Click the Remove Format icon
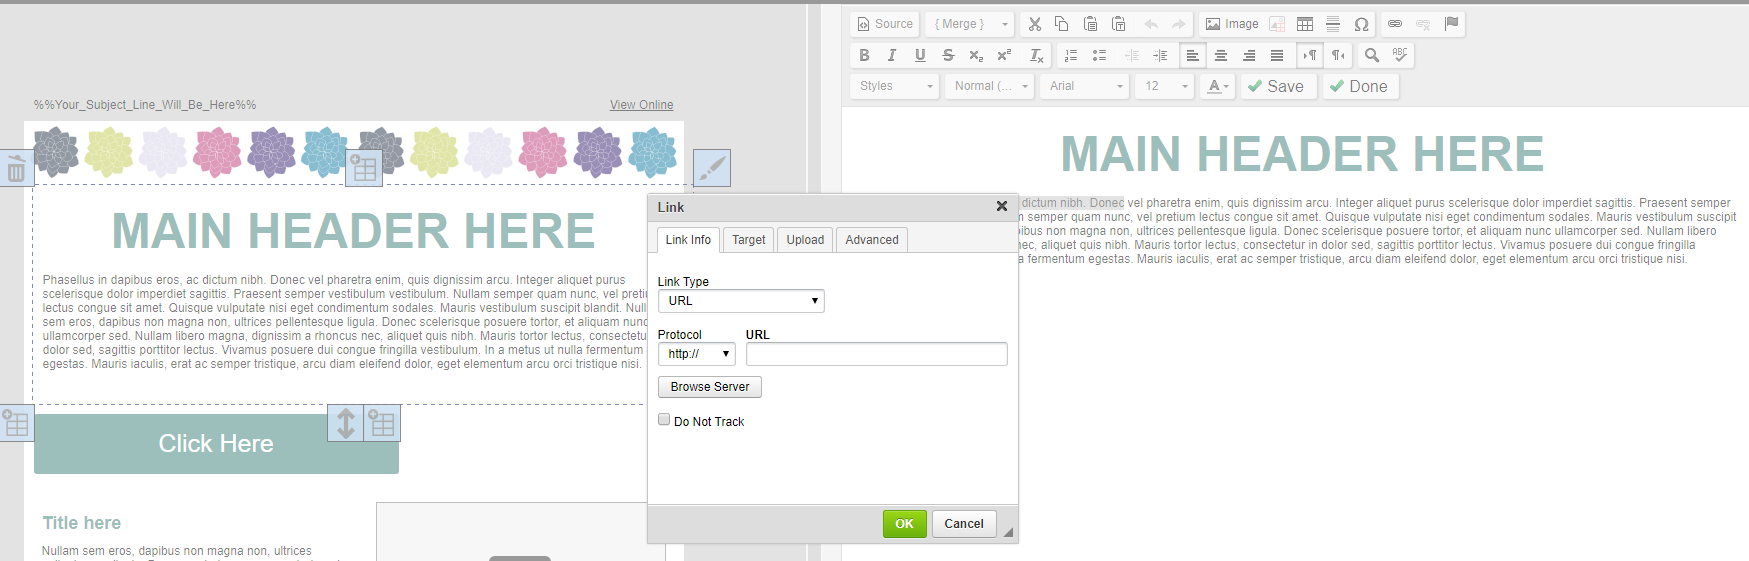The image size is (1749, 561). [1037, 55]
